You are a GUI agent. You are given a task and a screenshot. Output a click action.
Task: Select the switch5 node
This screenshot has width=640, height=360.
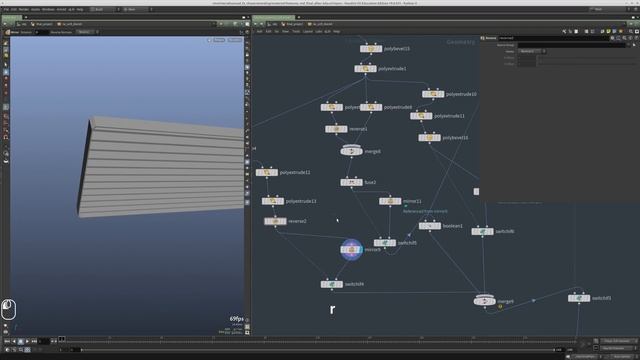click(x=384, y=243)
